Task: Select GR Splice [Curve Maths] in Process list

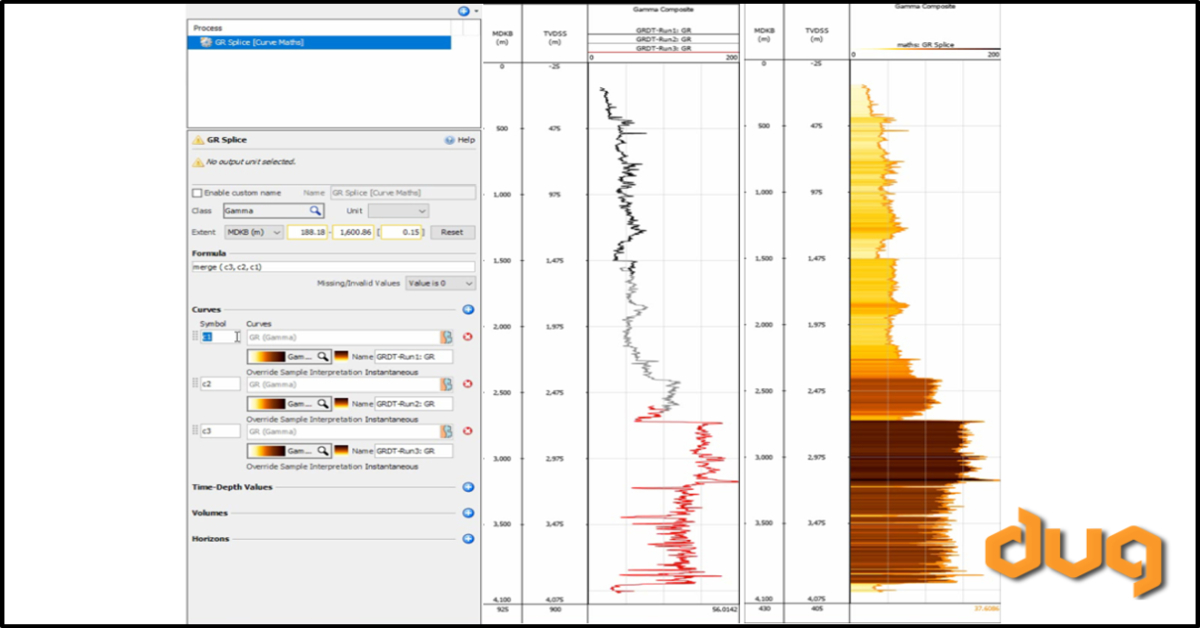Action: [x=260, y=42]
